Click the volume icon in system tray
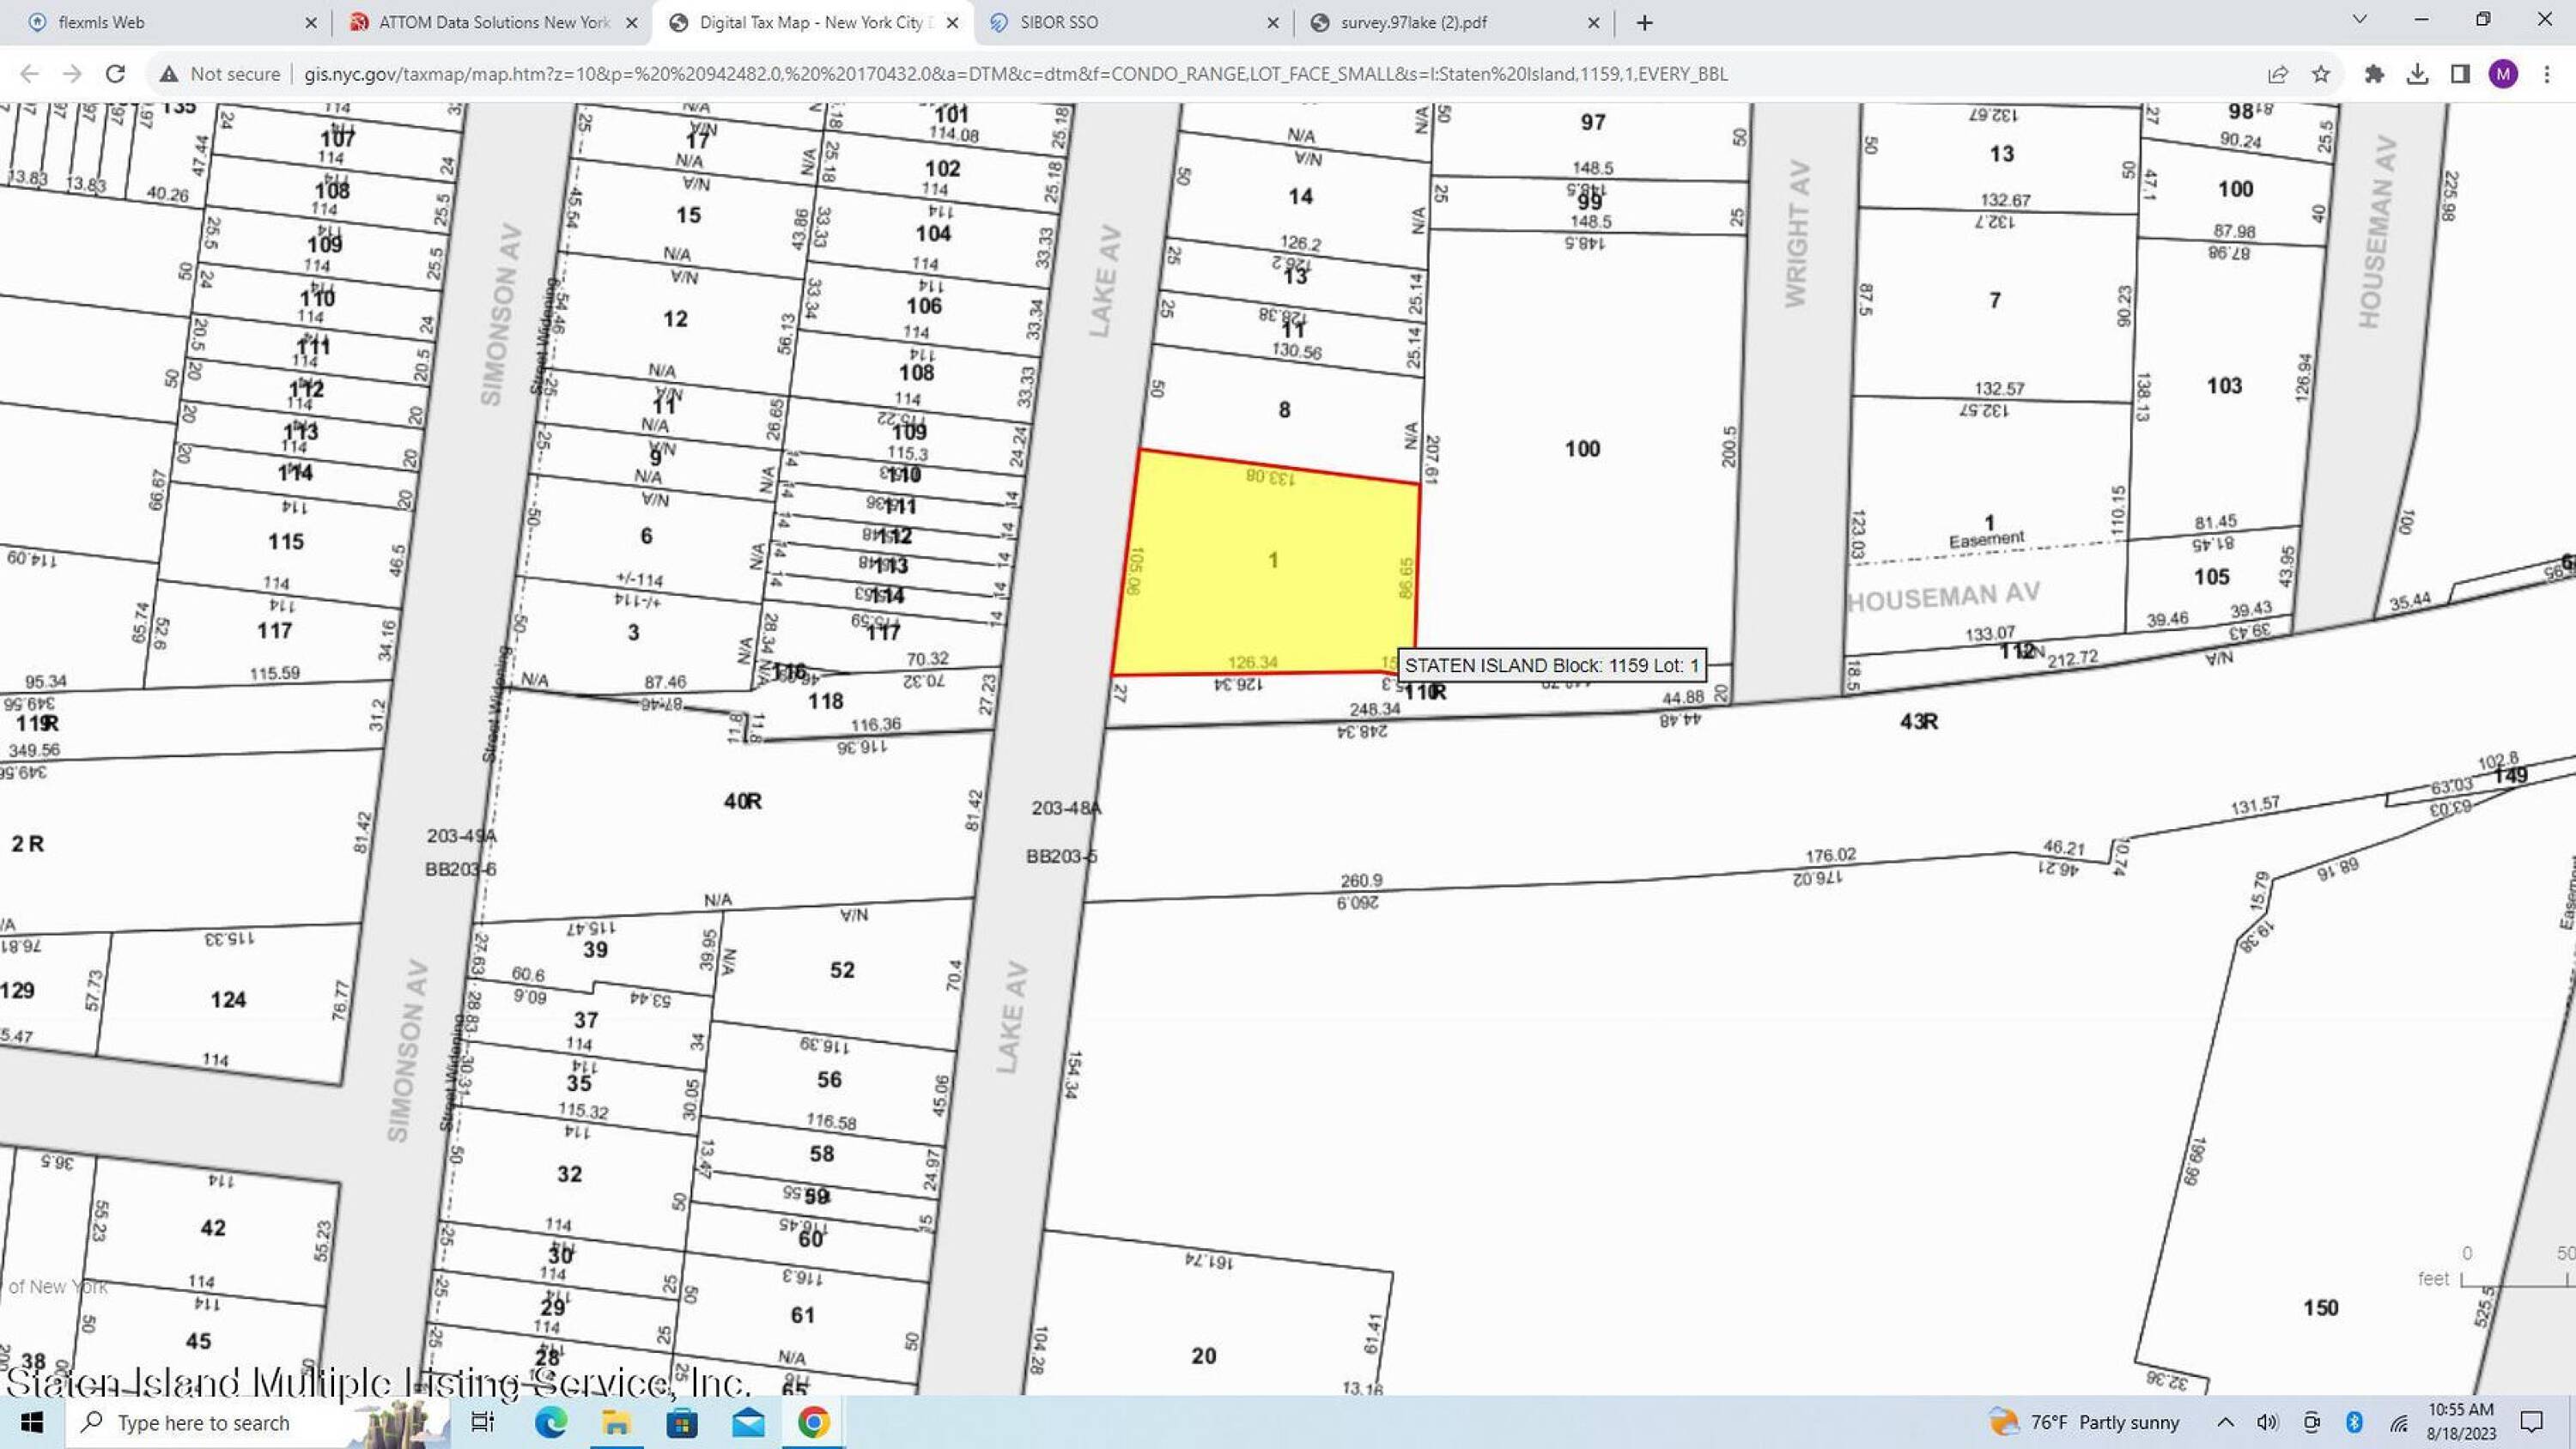This screenshot has width=2576, height=1449. click(x=2267, y=1422)
